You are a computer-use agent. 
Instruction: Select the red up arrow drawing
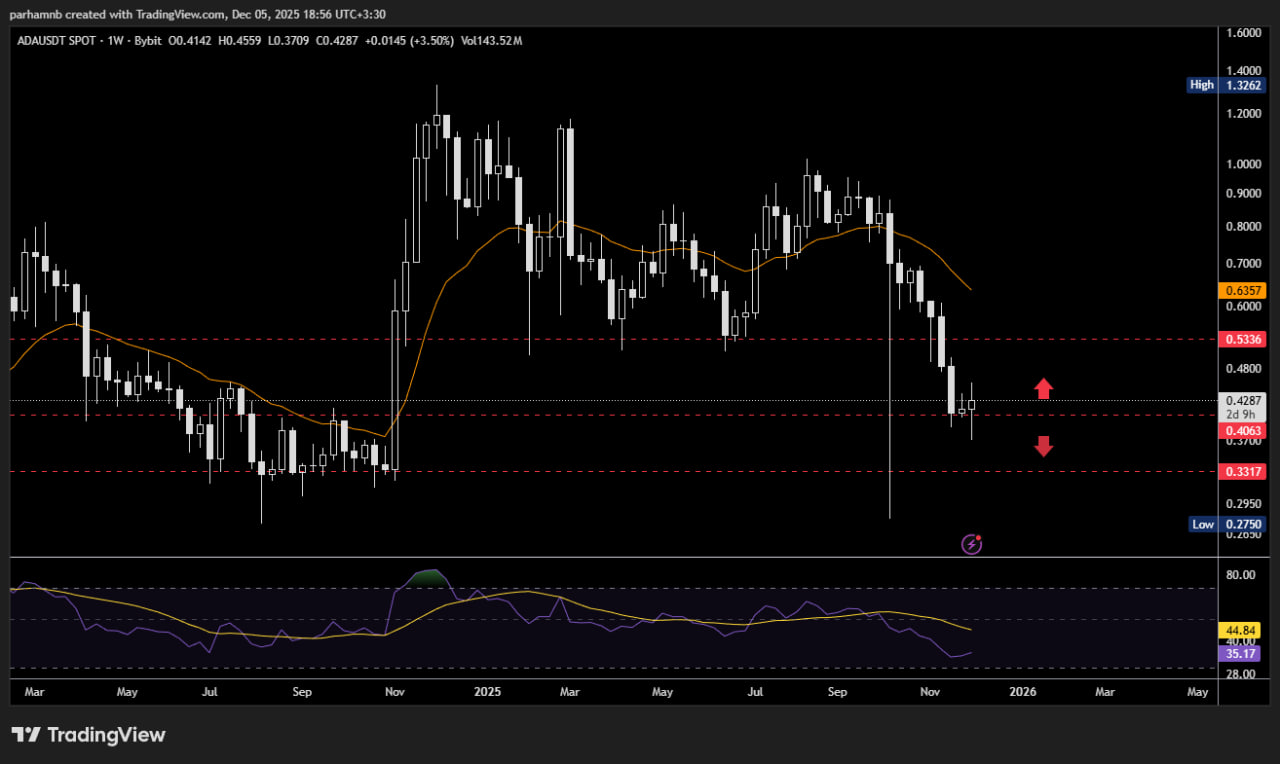click(1043, 389)
